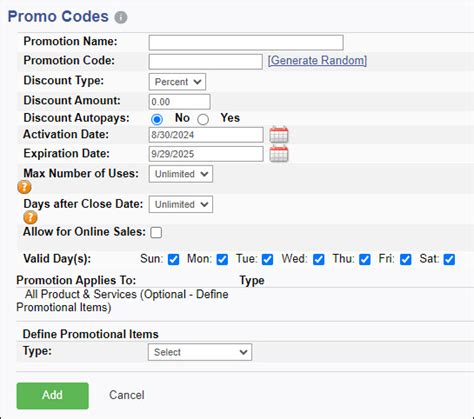The height and width of the screenshot is (419, 474).
Task: Uncheck the Mon valid day checkbox
Action: click(x=222, y=259)
